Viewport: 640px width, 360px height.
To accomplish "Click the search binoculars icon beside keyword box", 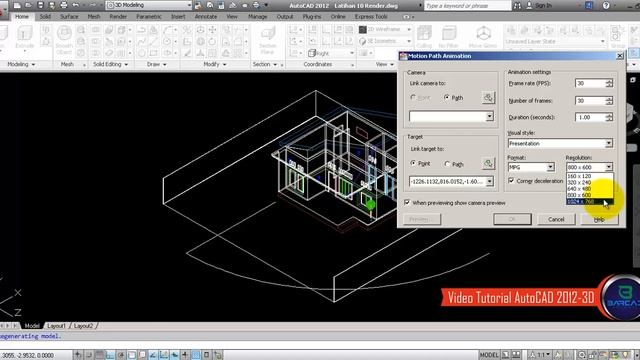I will 517,5.
